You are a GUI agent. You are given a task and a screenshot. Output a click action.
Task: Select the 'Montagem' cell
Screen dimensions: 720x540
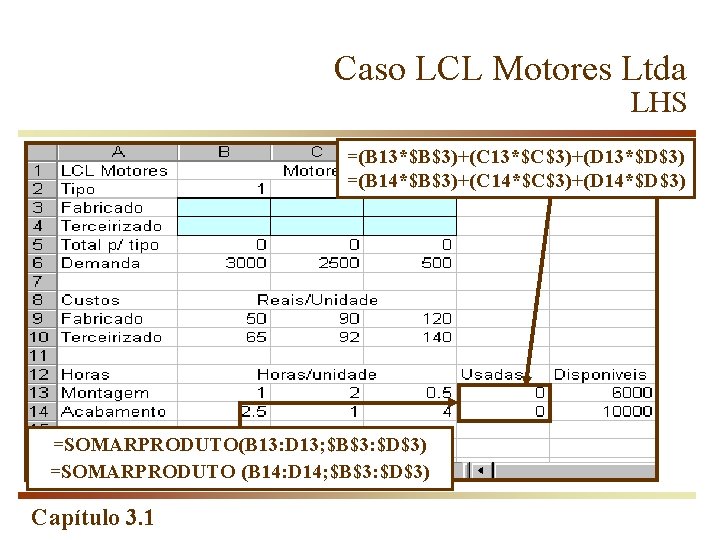118,393
